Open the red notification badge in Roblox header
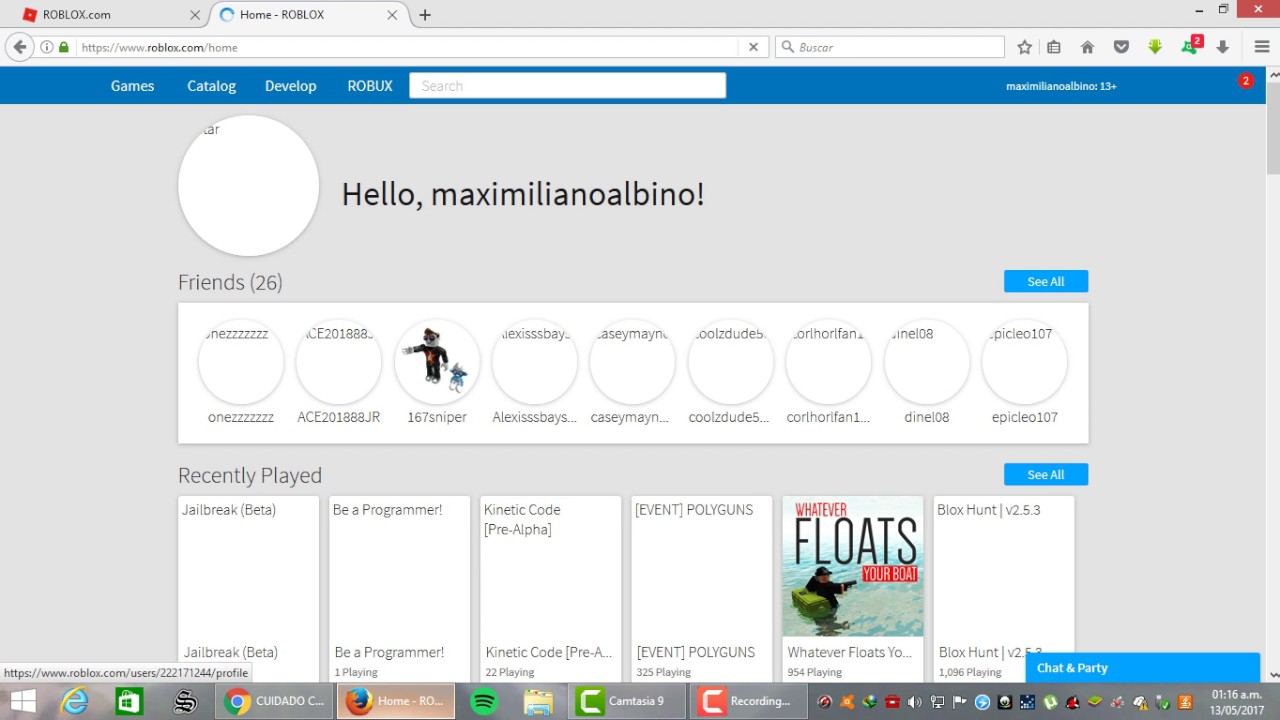This screenshot has width=1280, height=720. [x=1245, y=81]
